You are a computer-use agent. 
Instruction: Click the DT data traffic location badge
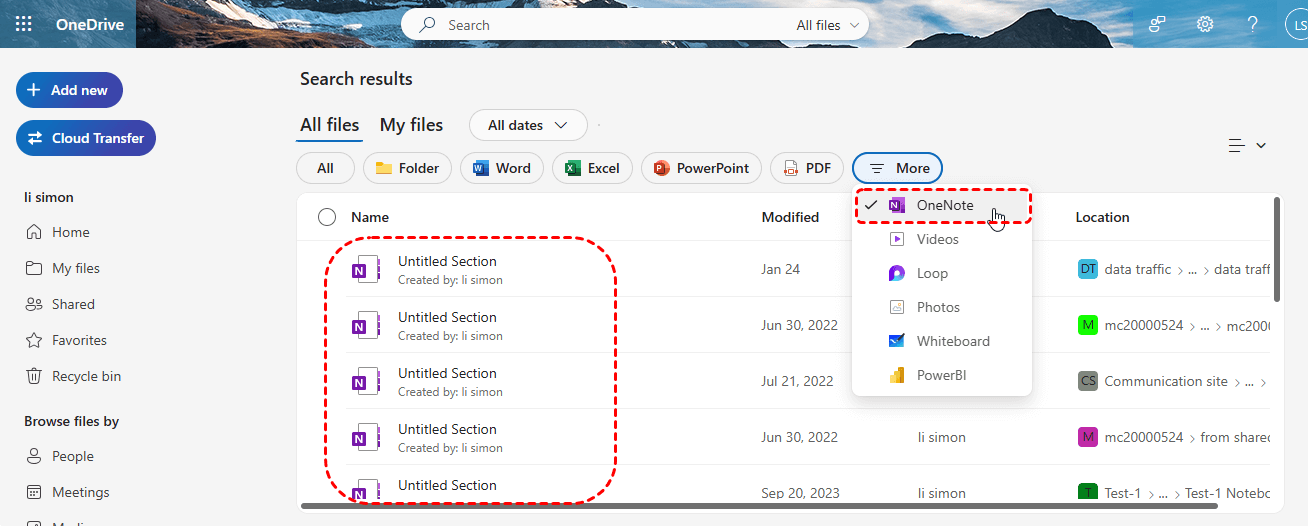coord(1088,269)
